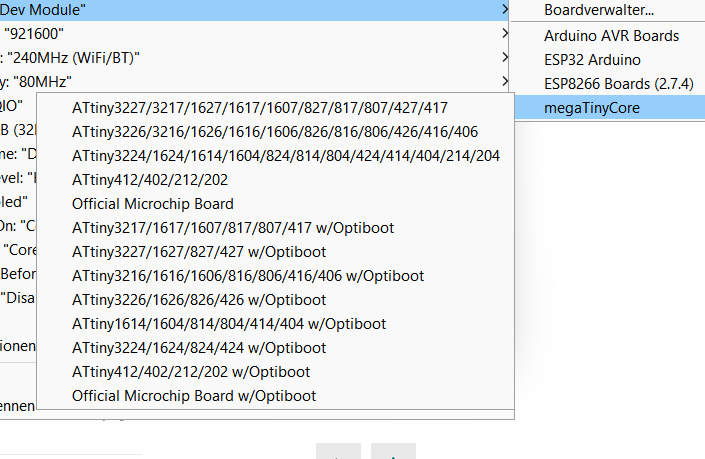Select ATtiny3224/1624/824/424 w/Optiboot

click(x=275, y=348)
